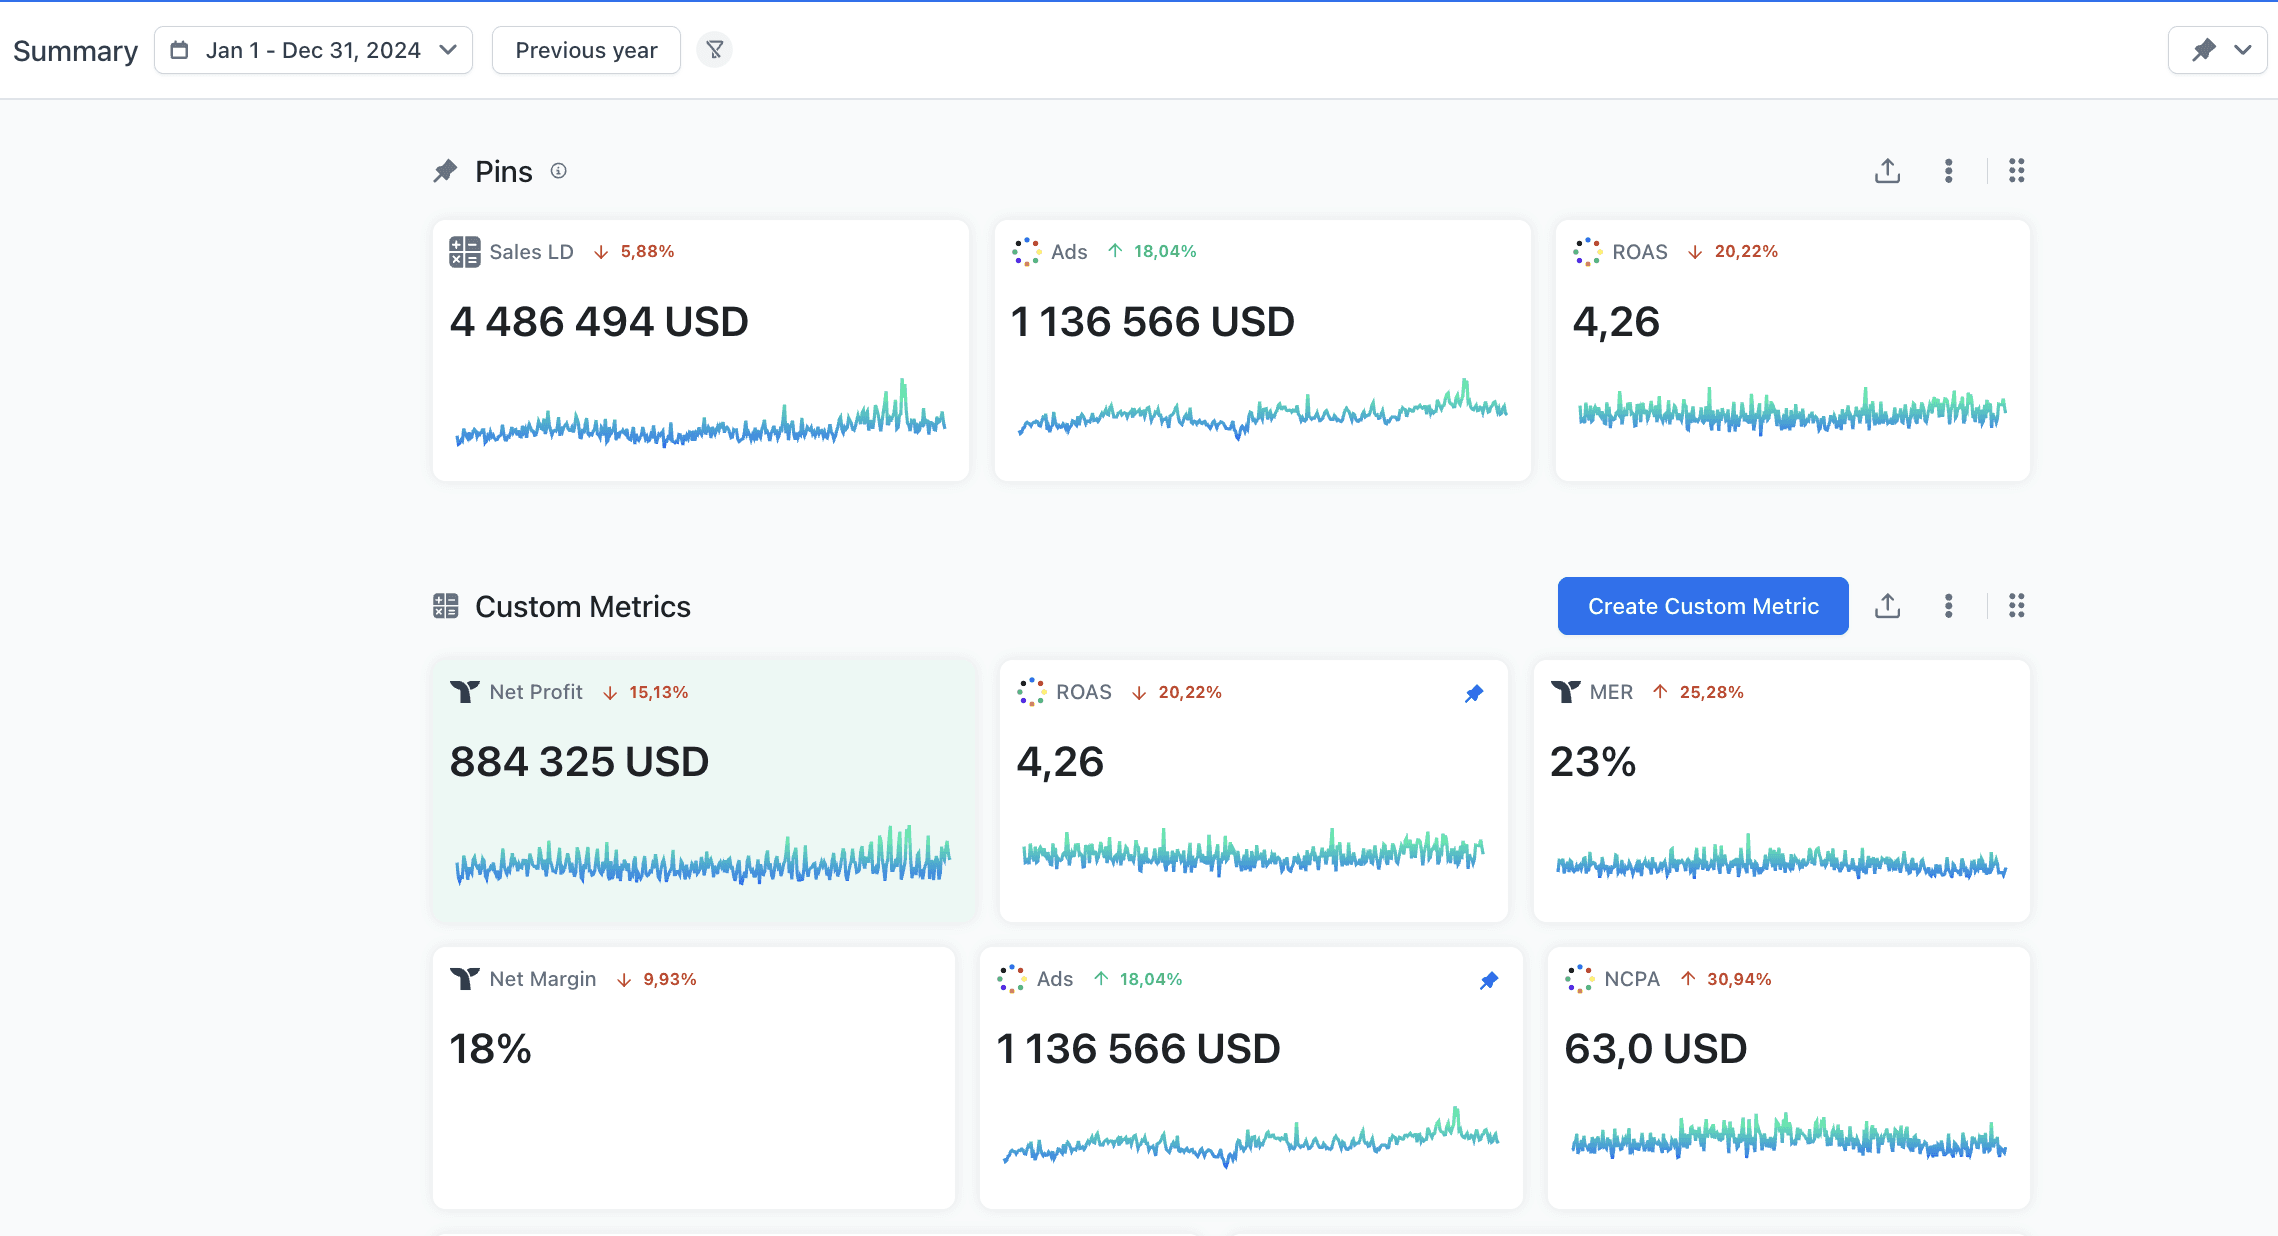This screenshot has height=1236, width=2278.
Task: Unpin the Ads custom metric card
Action: point(1489,980)
